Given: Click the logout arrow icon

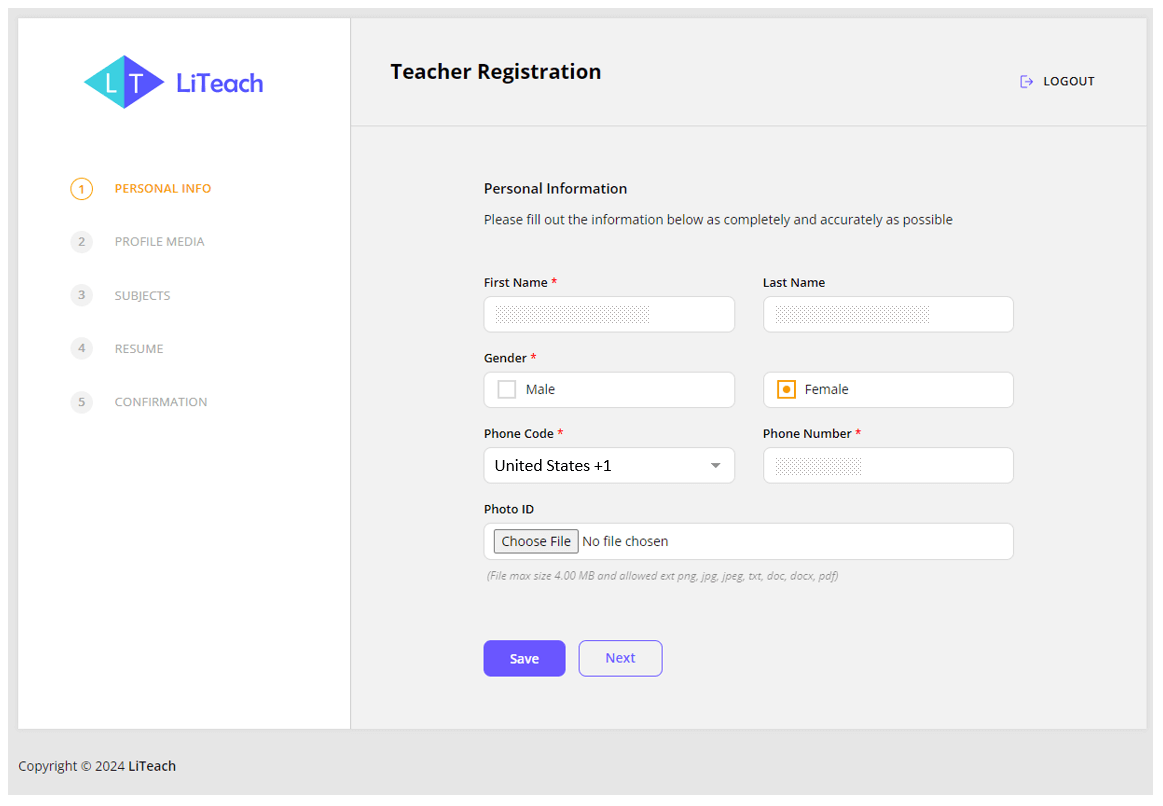Looking at the screenshot, I should pos(1027,82).
